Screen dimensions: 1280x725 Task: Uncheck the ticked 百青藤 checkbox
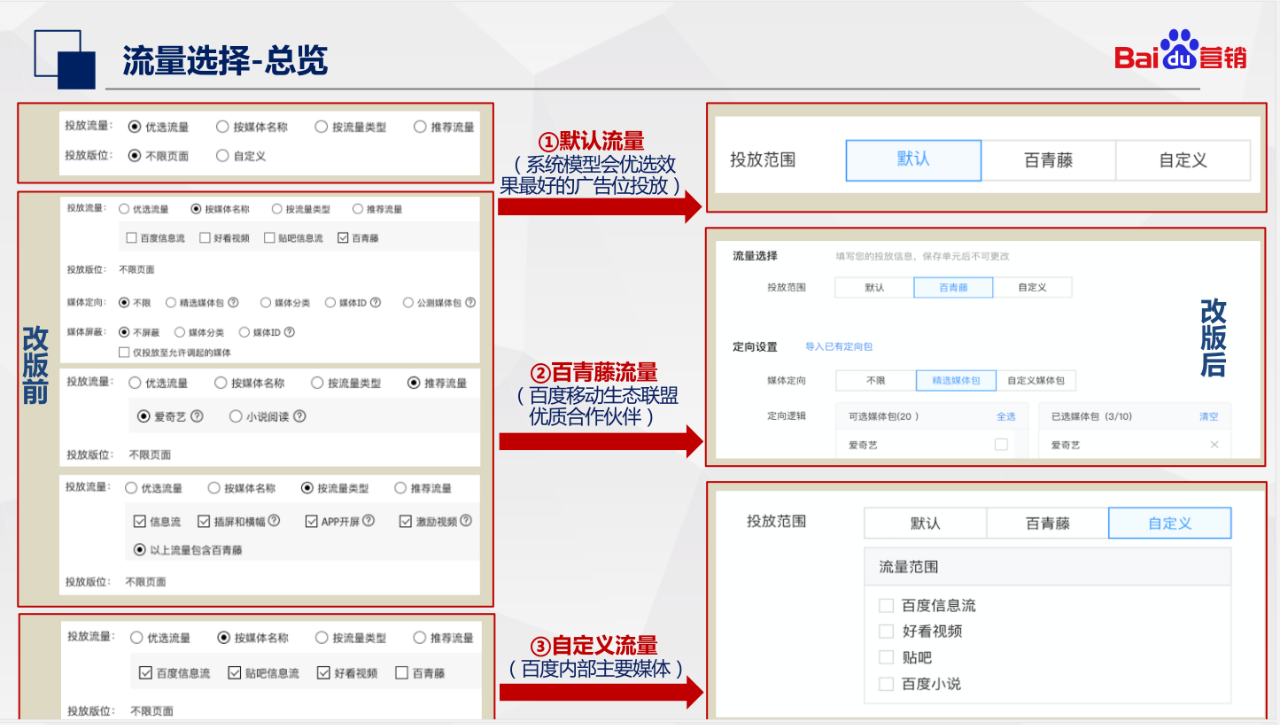(x=343, y=238)
